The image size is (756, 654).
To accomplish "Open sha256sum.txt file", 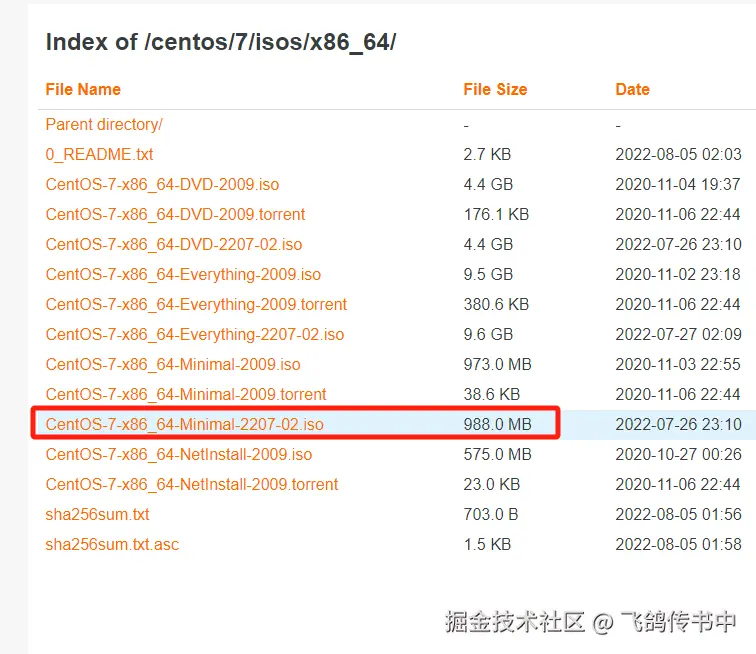I will [97, 514].
